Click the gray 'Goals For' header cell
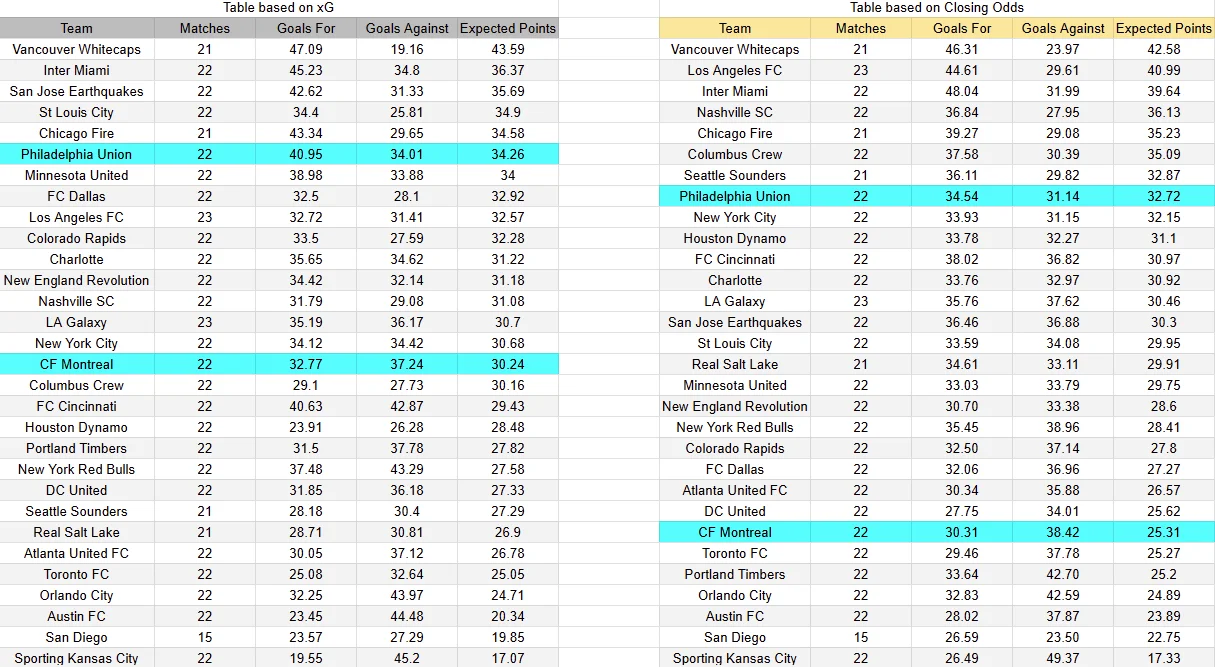The height and width of the screenshot is (667, 1215). pos(307,28)
